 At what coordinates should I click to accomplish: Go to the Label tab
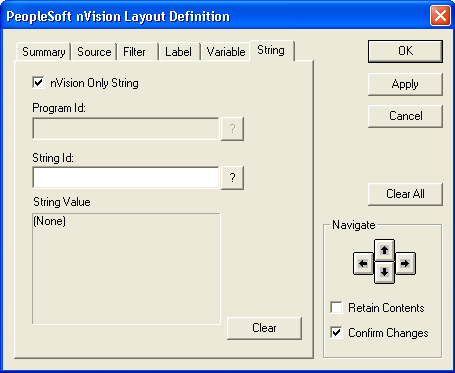(x=179, y=52)
